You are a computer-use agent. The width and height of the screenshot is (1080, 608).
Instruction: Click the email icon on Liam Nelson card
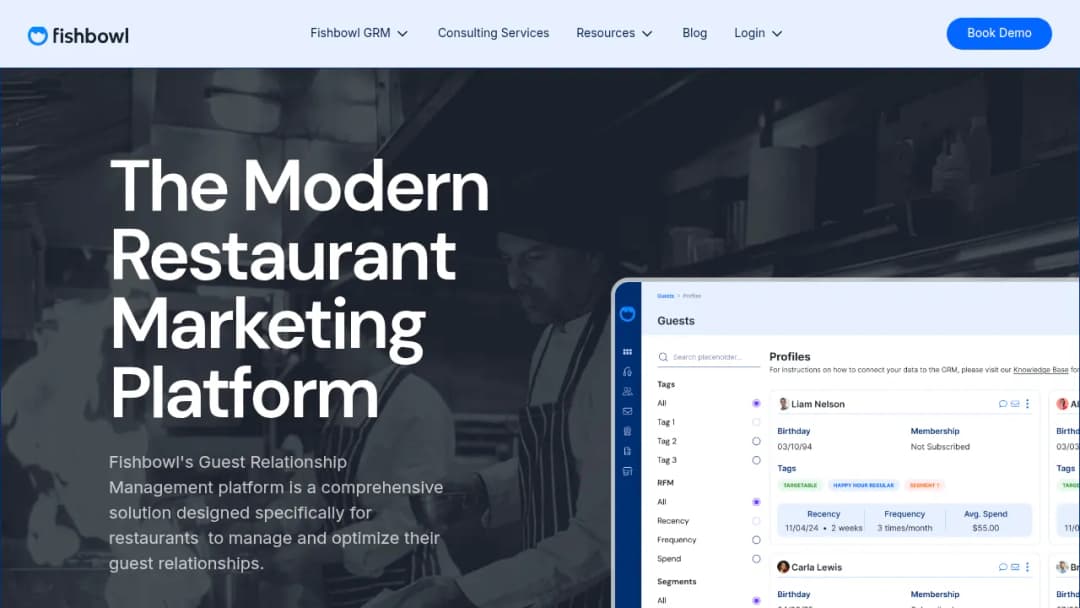click(x=1015, y=403)
